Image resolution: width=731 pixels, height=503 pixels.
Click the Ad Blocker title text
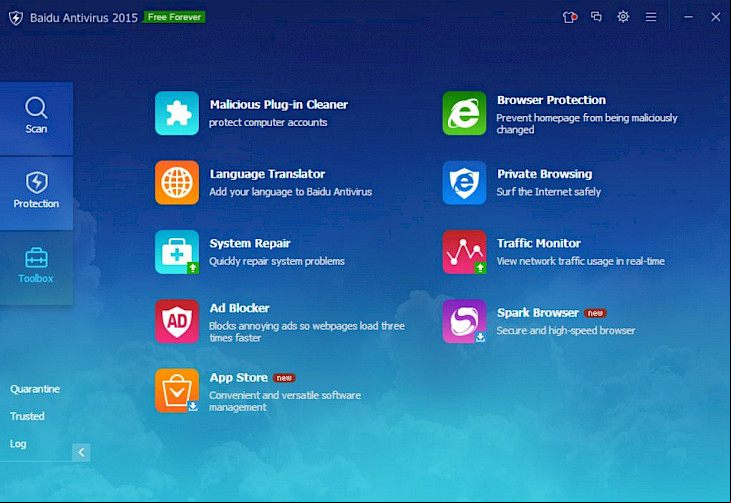tap(239, 308)
